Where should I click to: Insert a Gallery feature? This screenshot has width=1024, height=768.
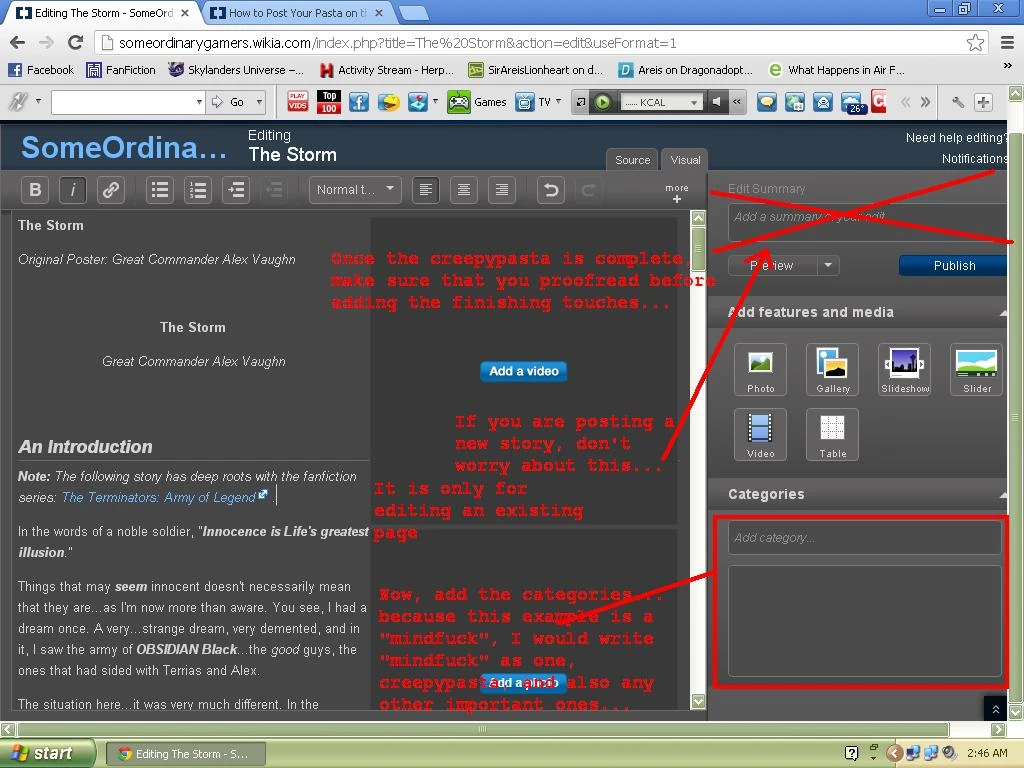(833, 370)
